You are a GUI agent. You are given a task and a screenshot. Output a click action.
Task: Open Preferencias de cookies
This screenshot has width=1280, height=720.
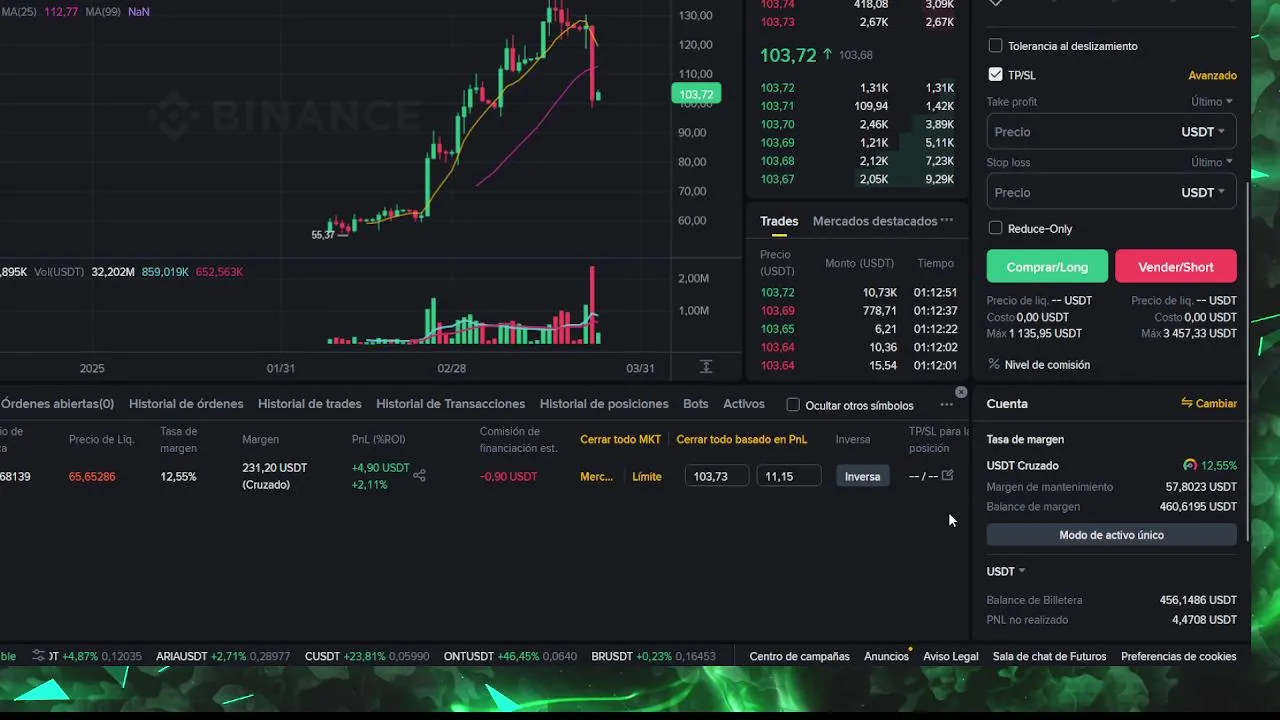(x=1179, y=657)
